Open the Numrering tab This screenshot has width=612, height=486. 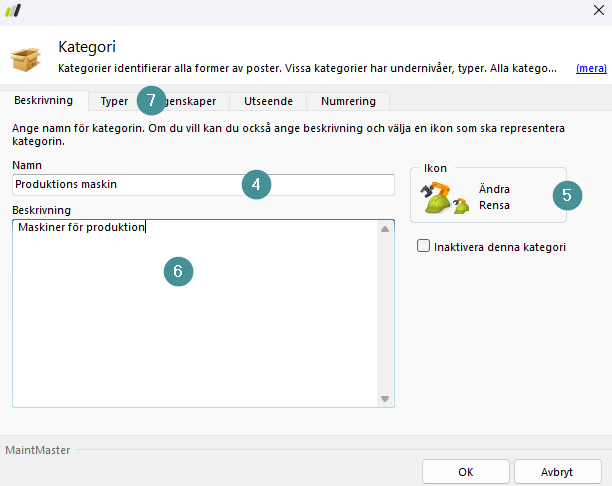pyautogui.click(x=348, y=101)
